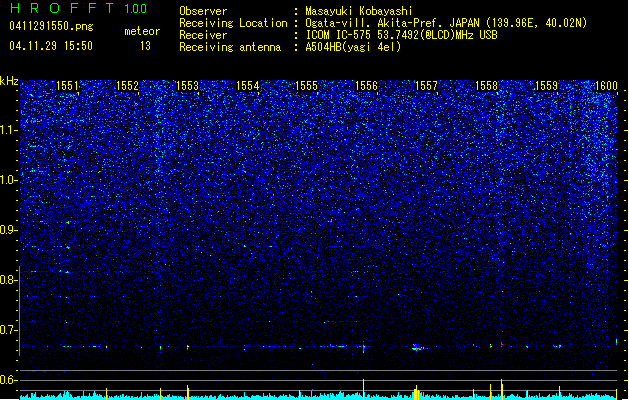The image size is (629, 400).
Task: Click the Ogata-vill. Akita-Pref. JAPAN location text
Action: point(446,23)
